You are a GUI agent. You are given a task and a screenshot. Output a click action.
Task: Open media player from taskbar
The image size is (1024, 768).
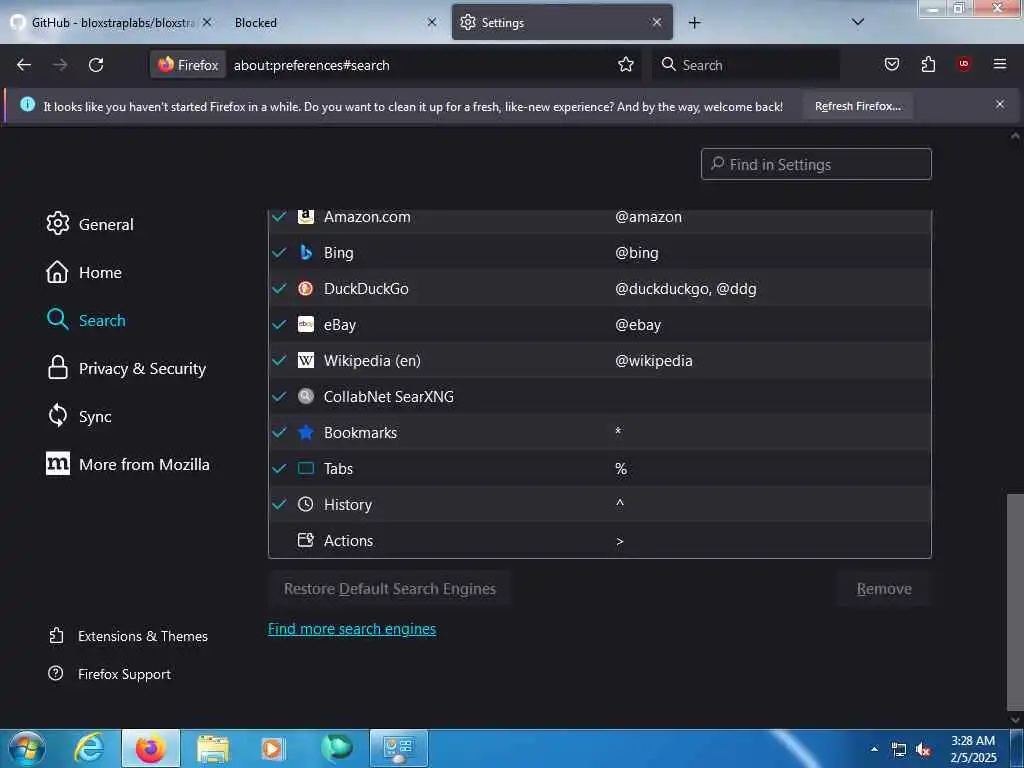pyautogui.click(x=274, y=749)
